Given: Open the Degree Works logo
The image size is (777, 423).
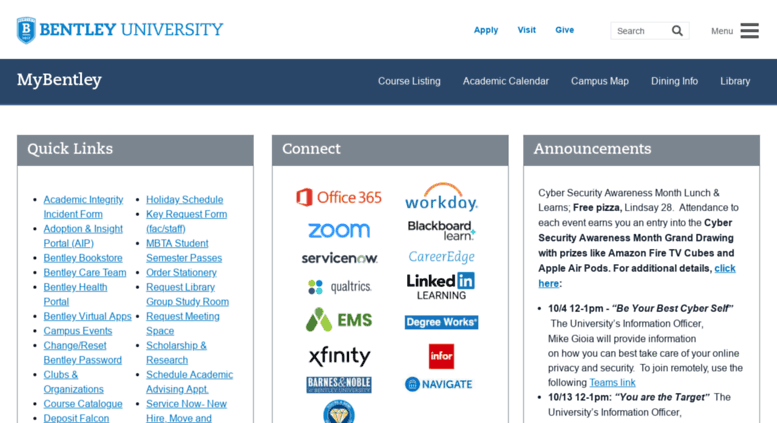Looking at the screenshot, I should pyautogui.click(x=441, y=322).
